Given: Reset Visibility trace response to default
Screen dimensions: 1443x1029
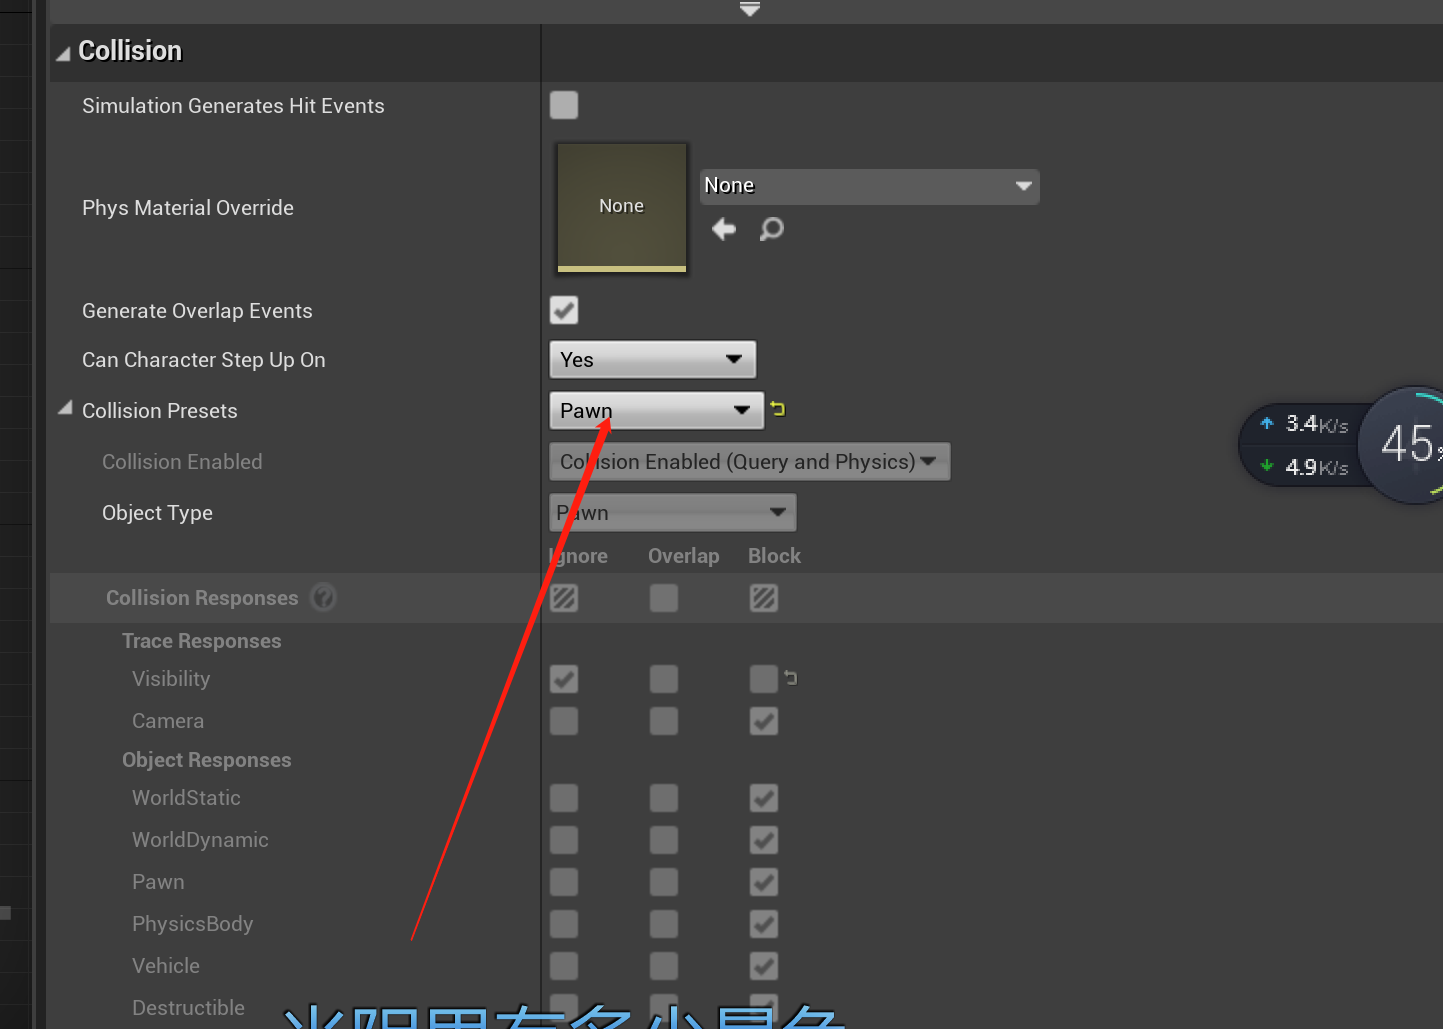Looking at the screenshot, I should 791,678.
